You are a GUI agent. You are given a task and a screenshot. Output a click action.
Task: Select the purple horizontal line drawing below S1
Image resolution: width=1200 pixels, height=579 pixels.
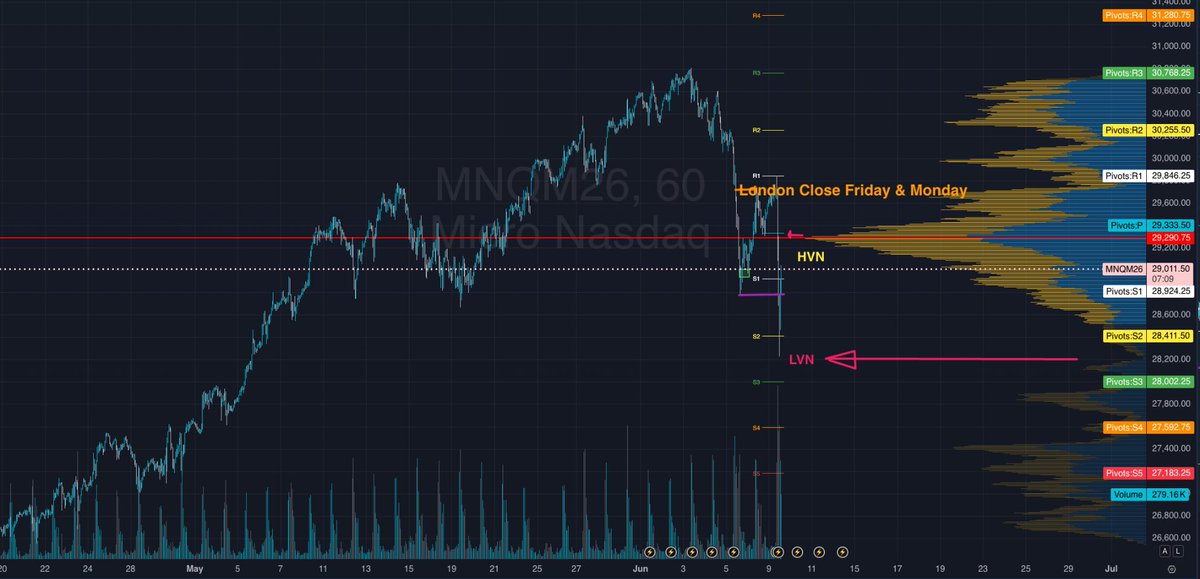pos(762,294)
